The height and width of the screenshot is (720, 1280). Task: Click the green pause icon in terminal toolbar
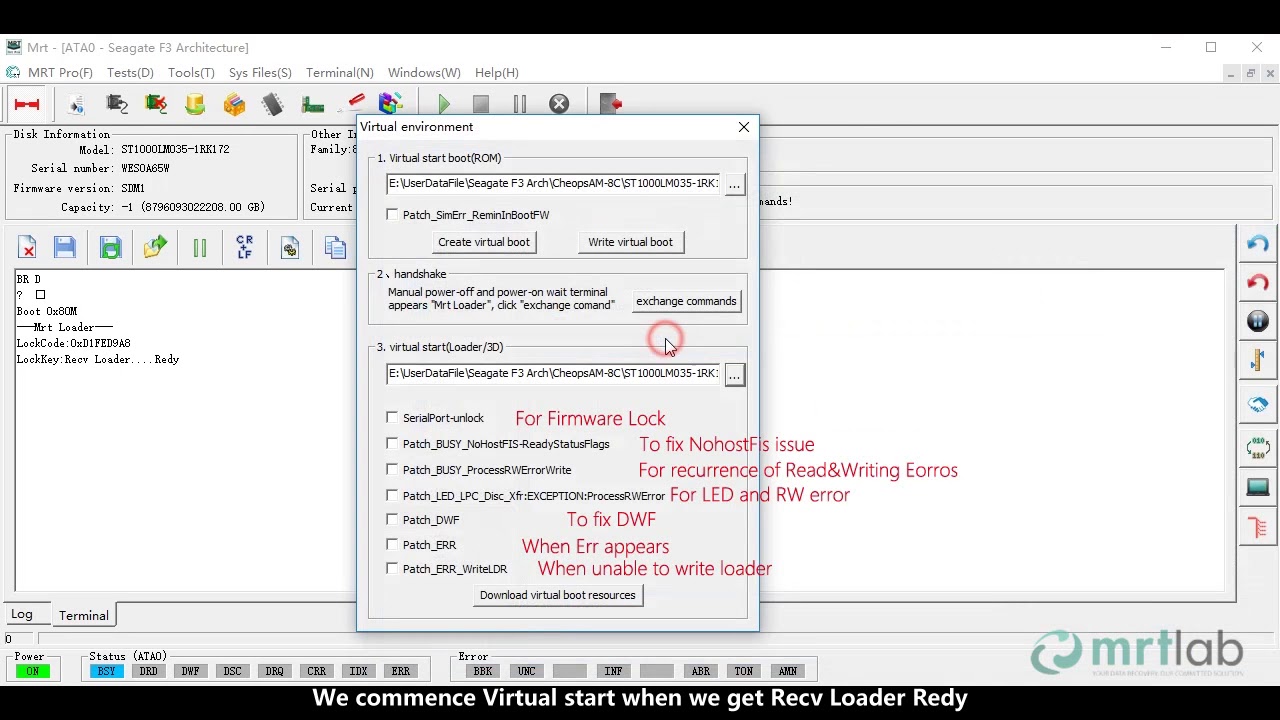(200, 248)
